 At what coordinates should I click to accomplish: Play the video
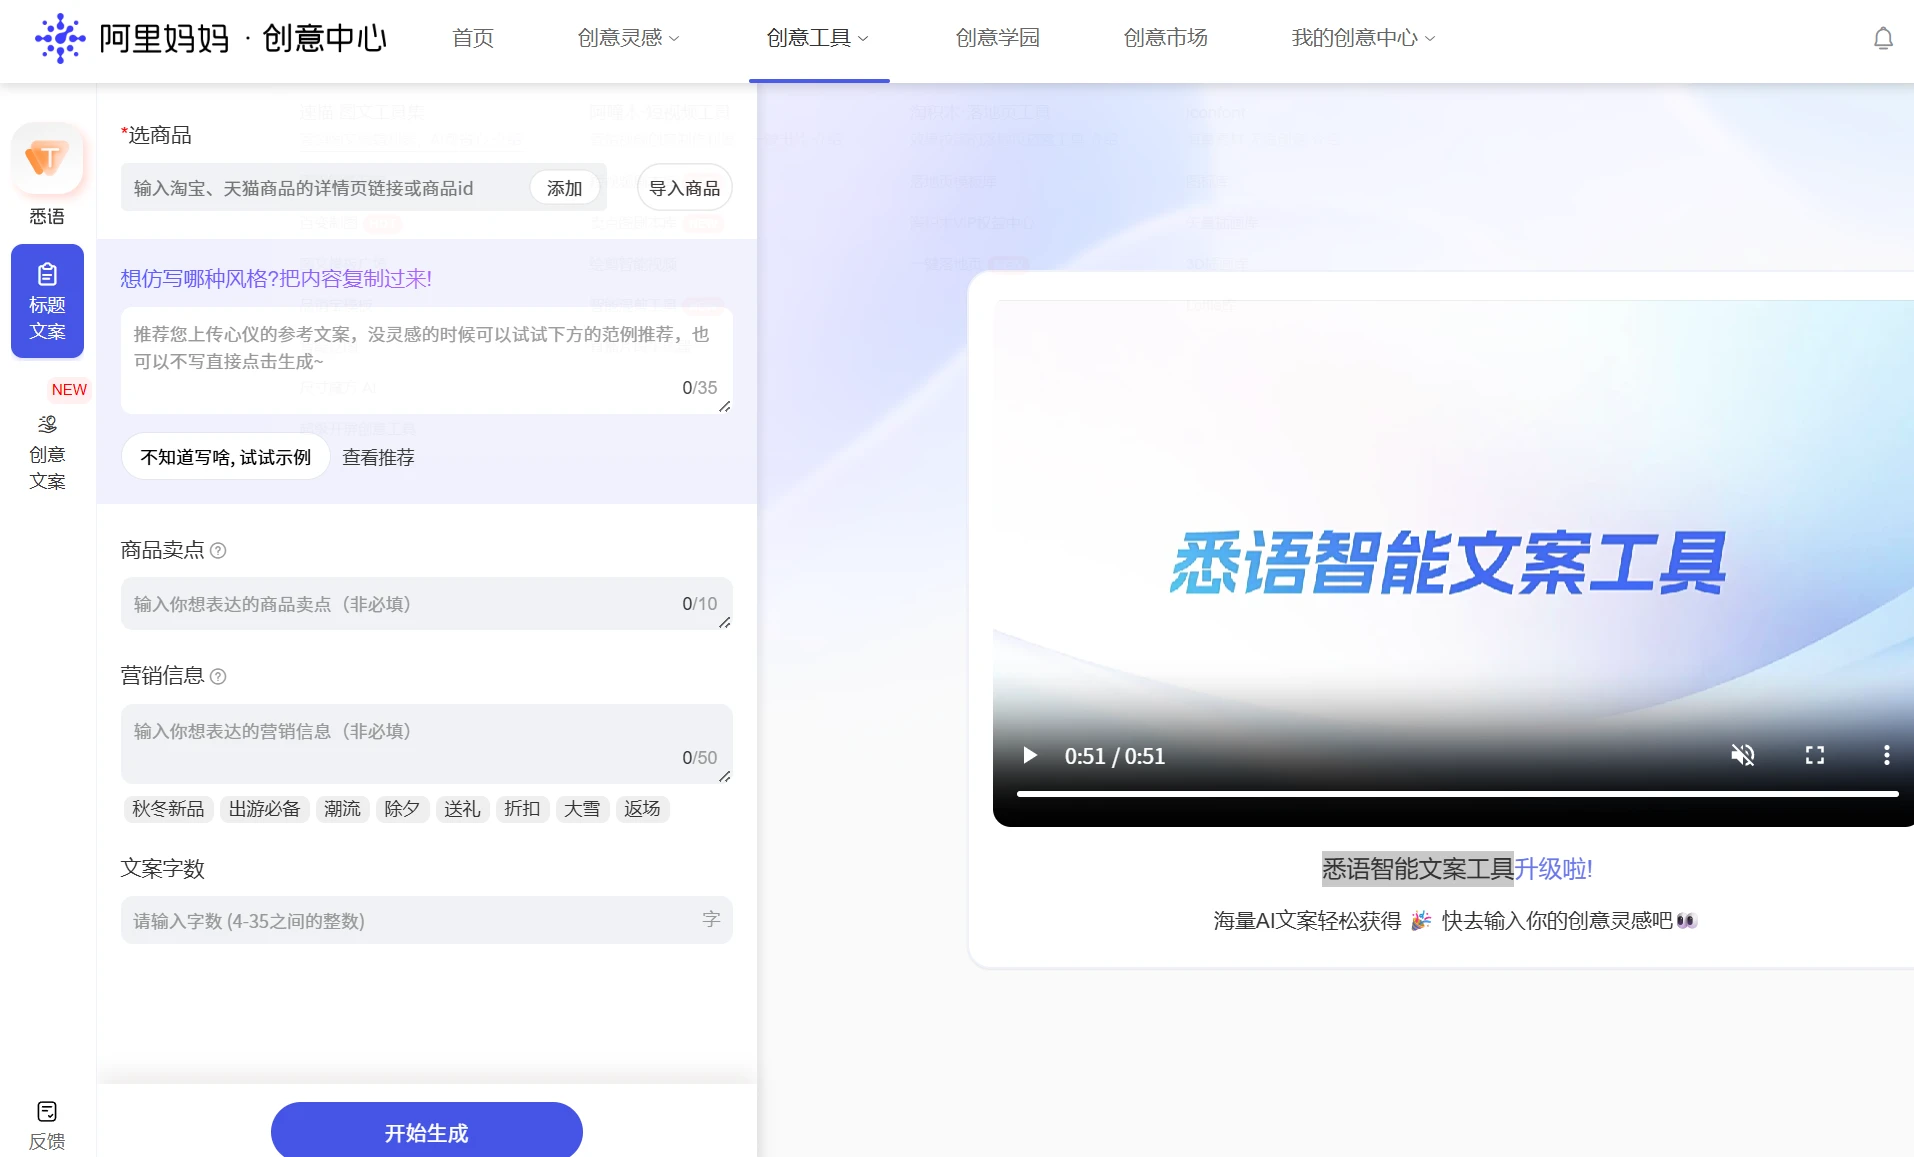pos(1029,755)
